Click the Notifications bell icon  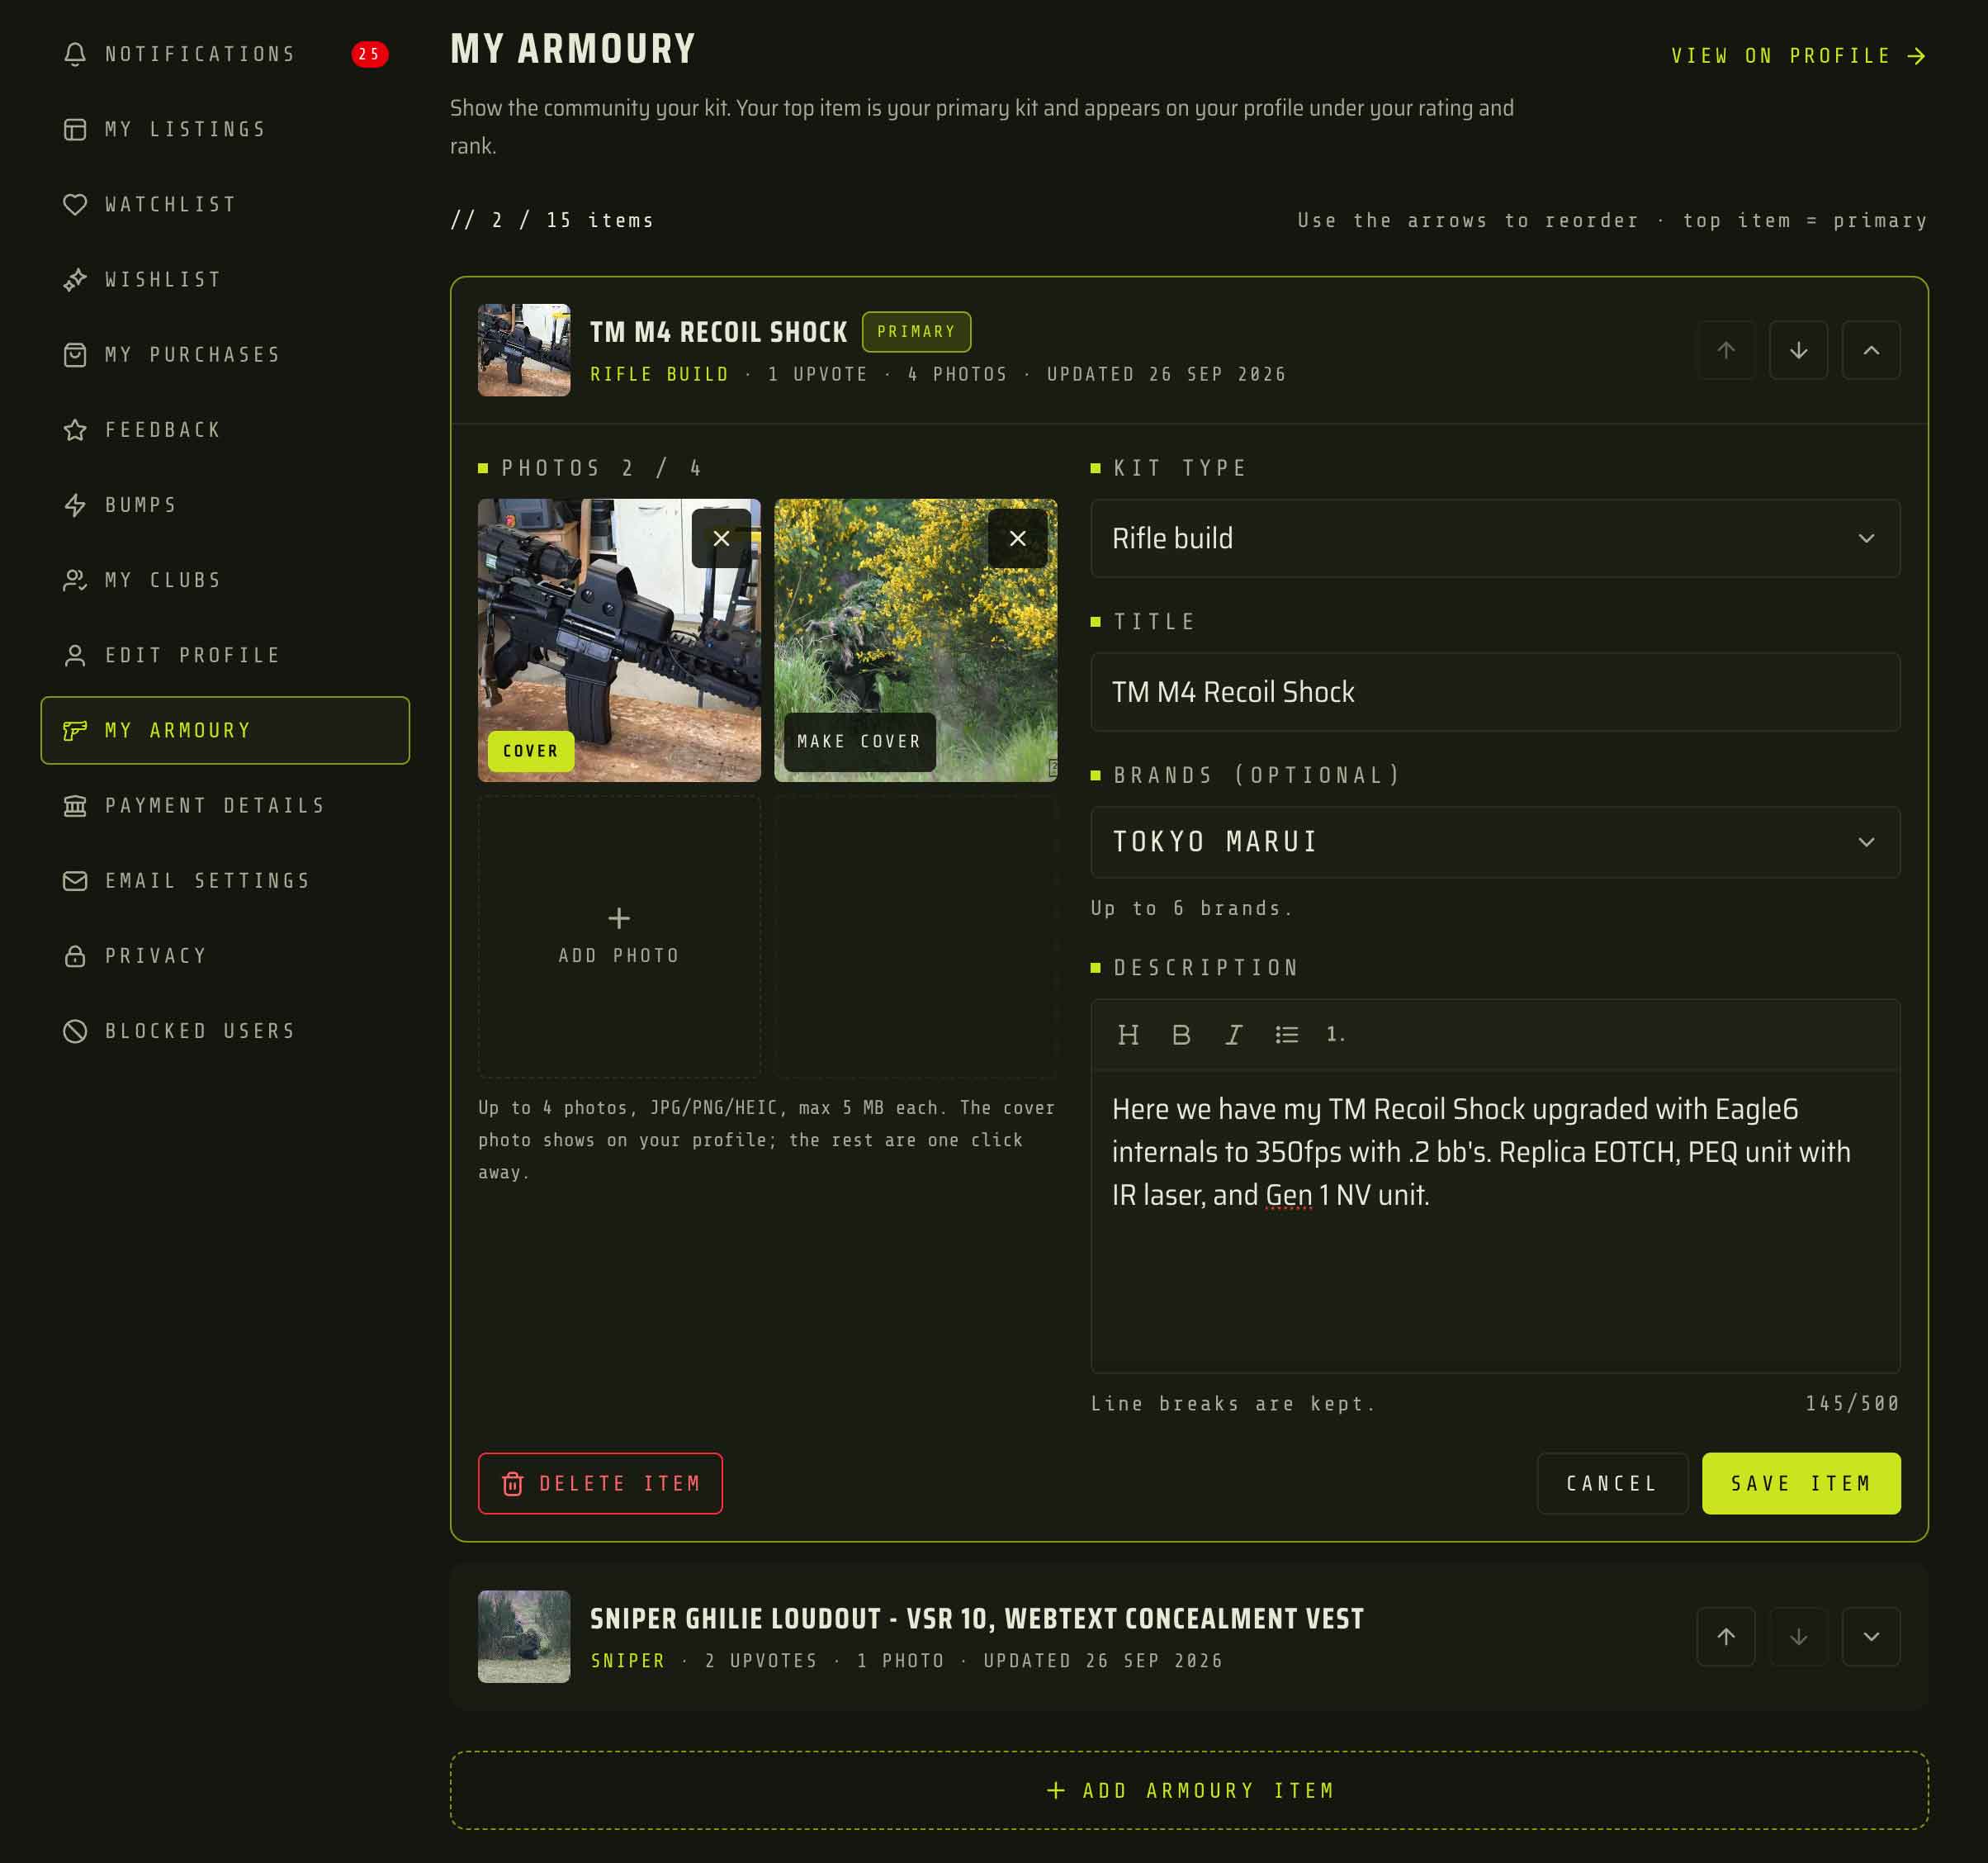[x=75, y=54]
